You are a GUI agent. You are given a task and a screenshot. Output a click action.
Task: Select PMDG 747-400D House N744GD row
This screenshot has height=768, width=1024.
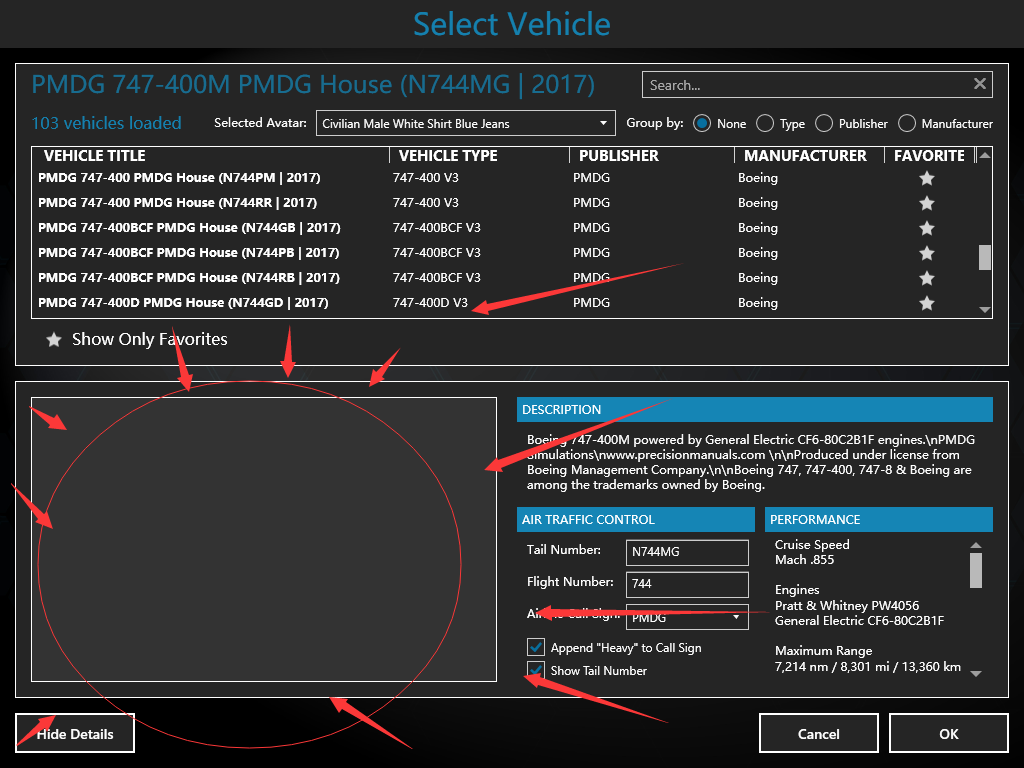(504, 302)
